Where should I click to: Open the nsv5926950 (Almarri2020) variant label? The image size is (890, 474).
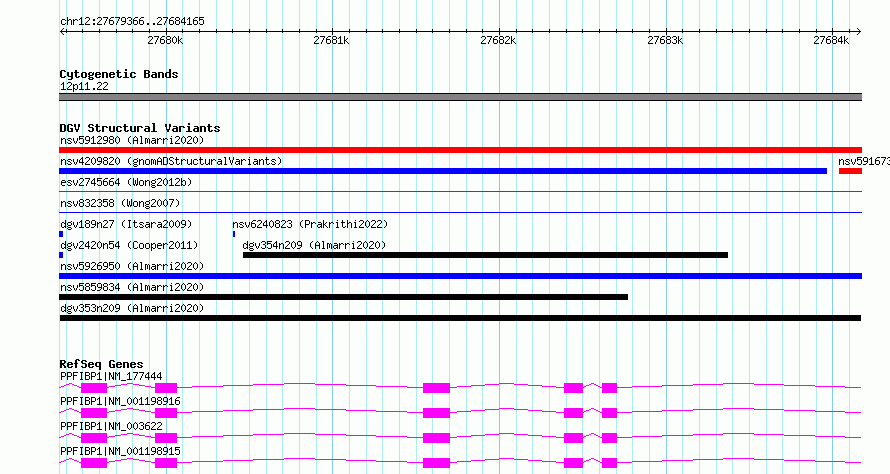click(x=132, y=266)
